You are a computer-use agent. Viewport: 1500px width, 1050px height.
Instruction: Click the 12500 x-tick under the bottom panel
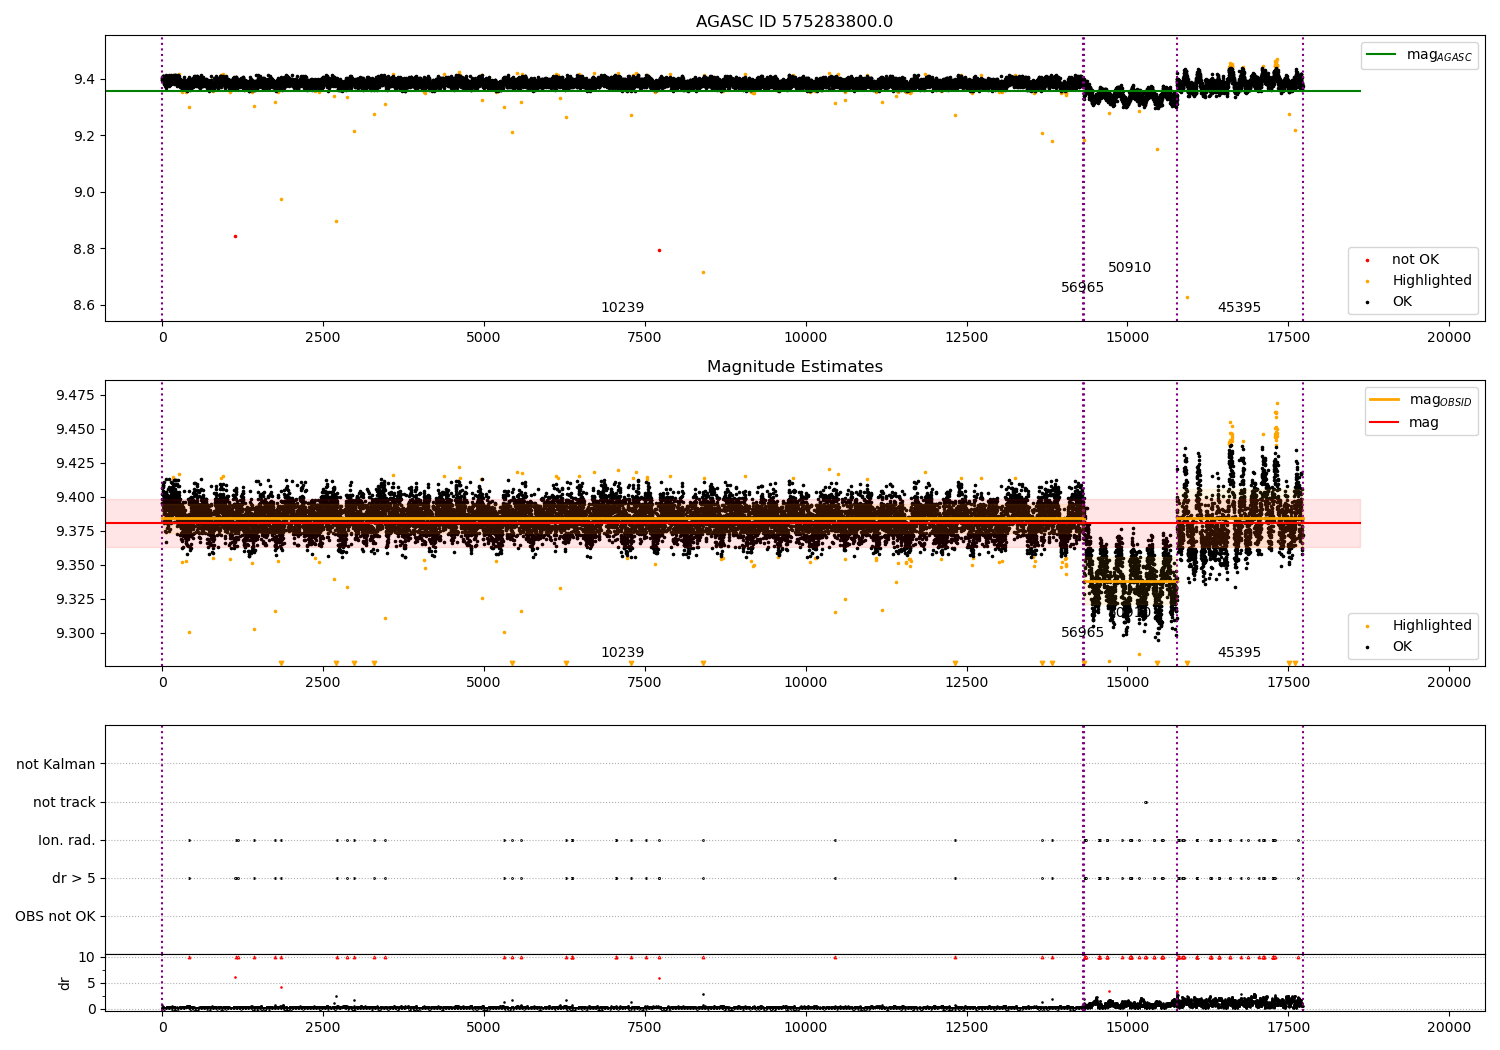(x=966, y=1026)
